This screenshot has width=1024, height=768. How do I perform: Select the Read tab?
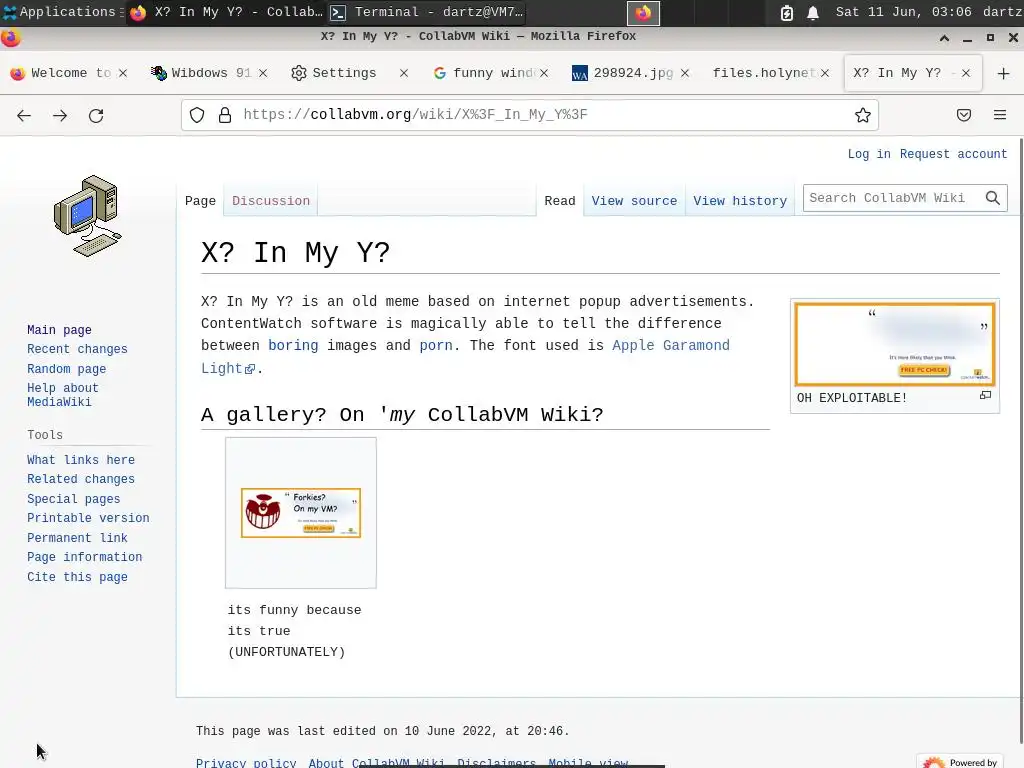click(x=560, y=201)
